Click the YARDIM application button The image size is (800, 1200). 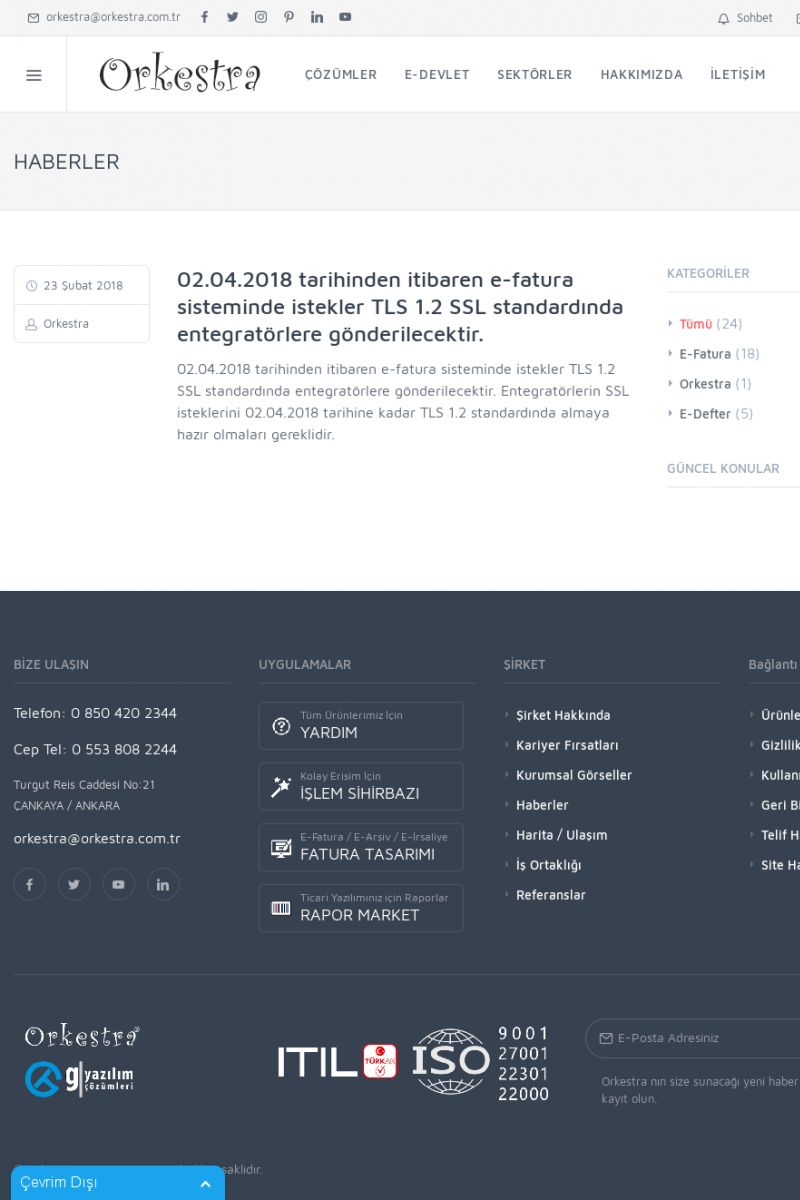(361, 726)
